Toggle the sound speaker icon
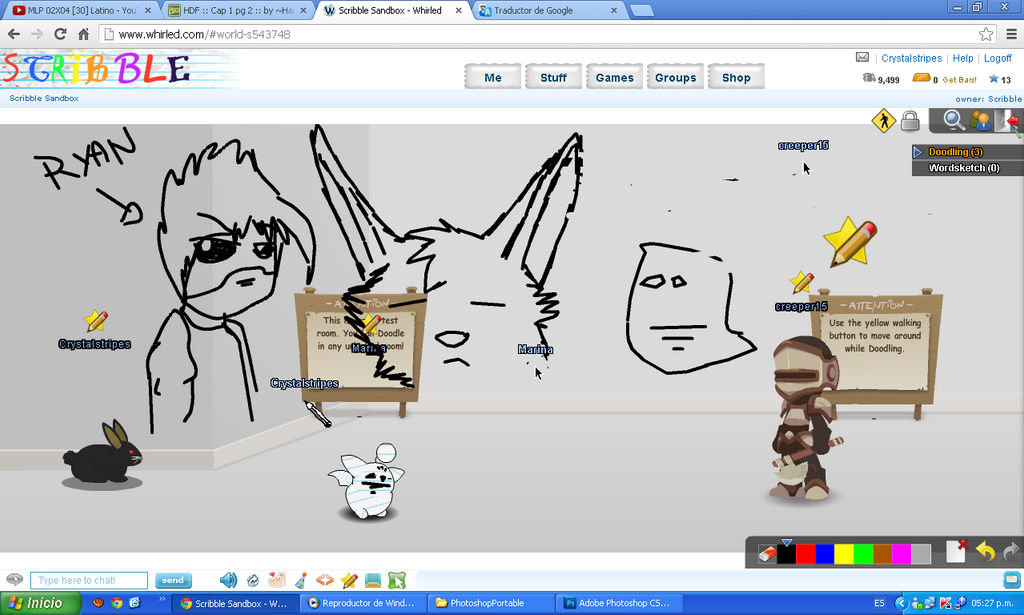This screenshot has width=1024, height=615. pos(228,580)
